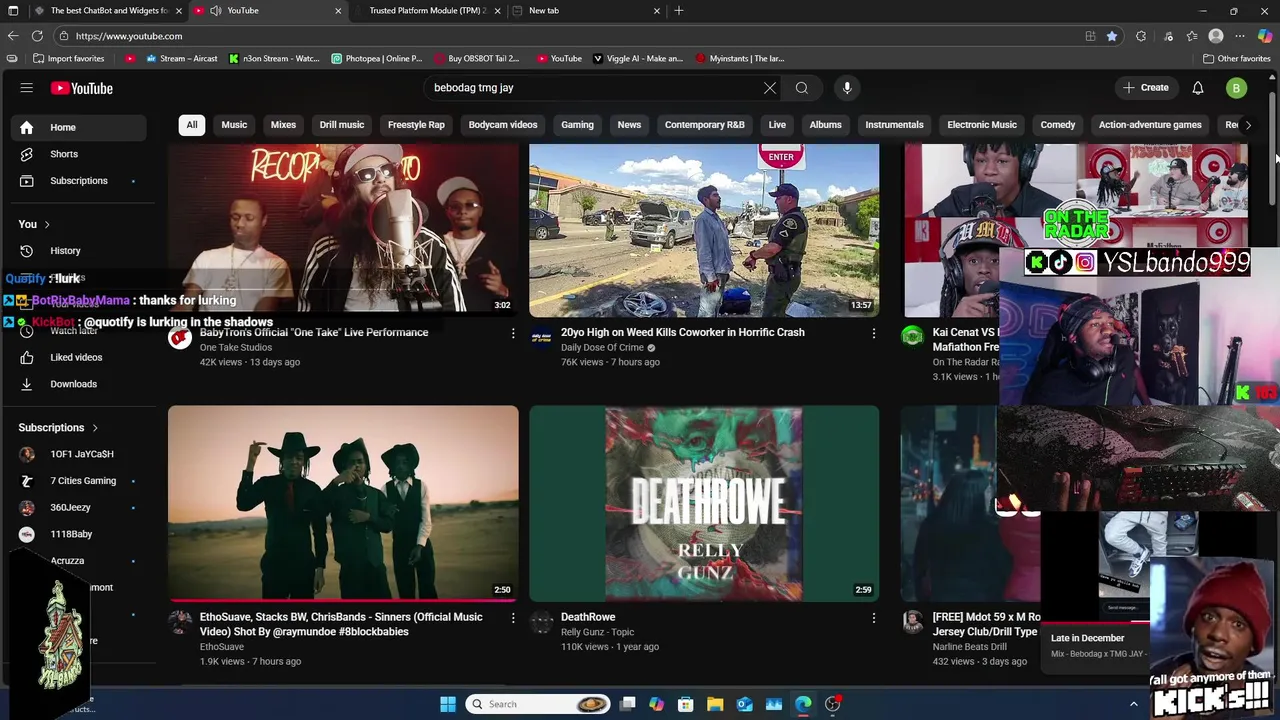Play the BabyTron One Take thumbnail
Image resolution: width=1280 pixels, height=720 pixels.
(x=343, y=231)
